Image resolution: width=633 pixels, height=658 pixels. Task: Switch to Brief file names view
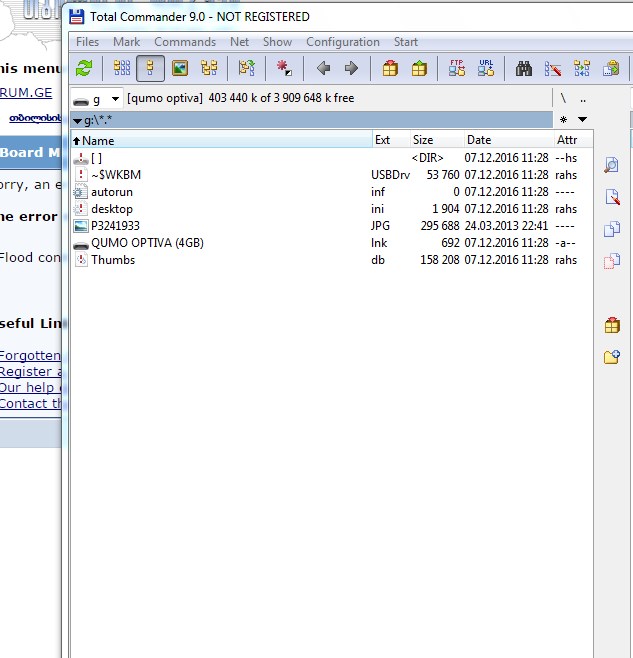pyautogui.click(x=122, y=68)
